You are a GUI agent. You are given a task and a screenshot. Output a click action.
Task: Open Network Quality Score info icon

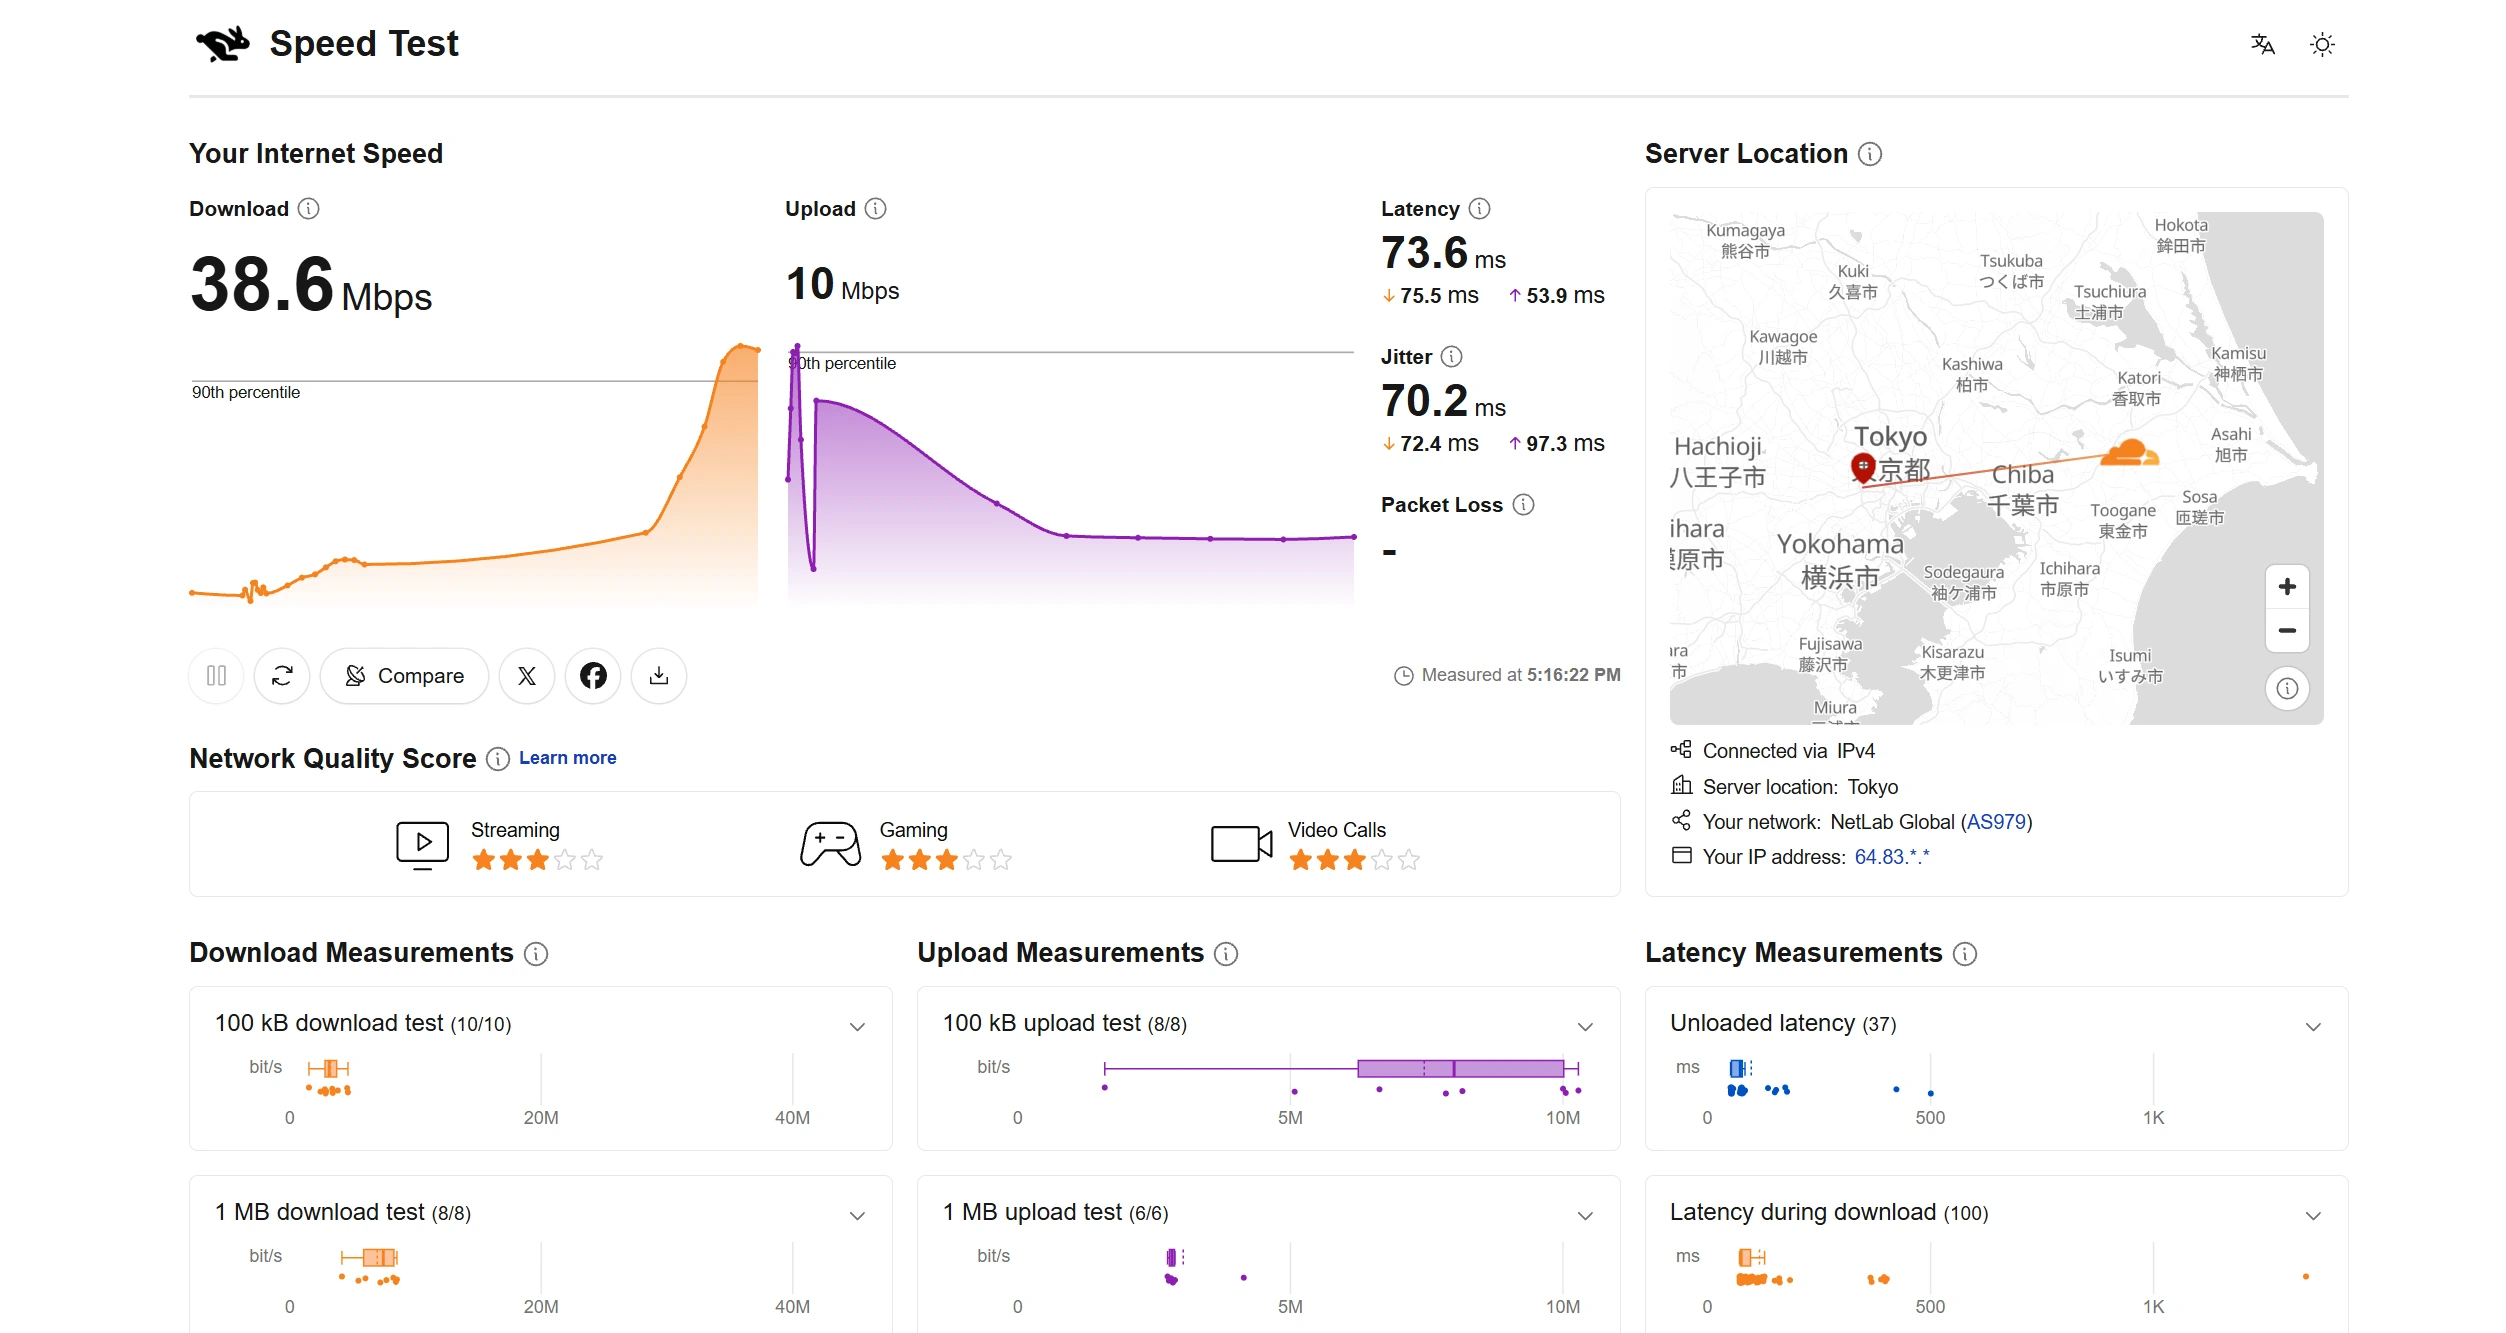click(x=498, y=759)
